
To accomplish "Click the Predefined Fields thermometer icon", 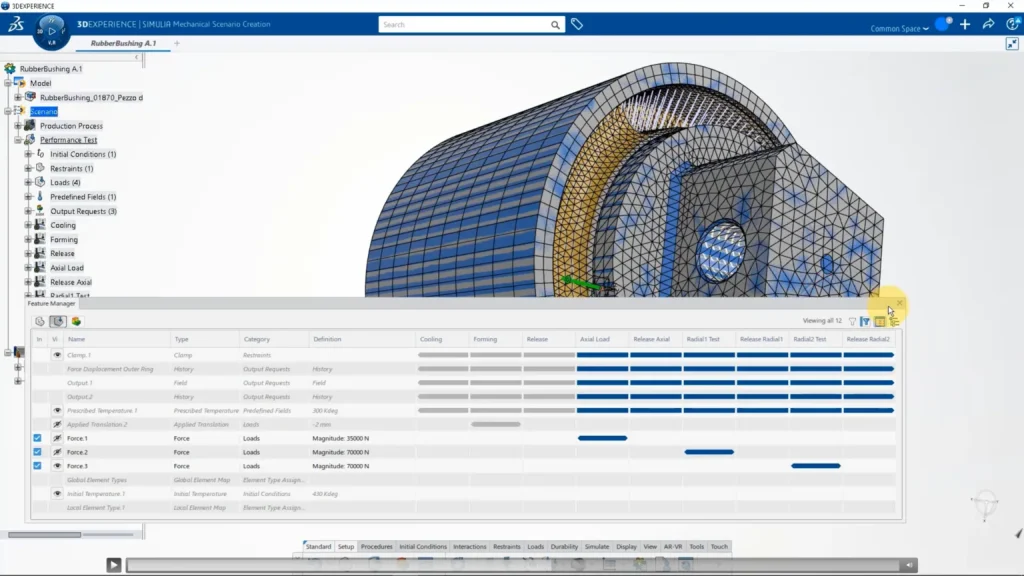I will (40, 196).
